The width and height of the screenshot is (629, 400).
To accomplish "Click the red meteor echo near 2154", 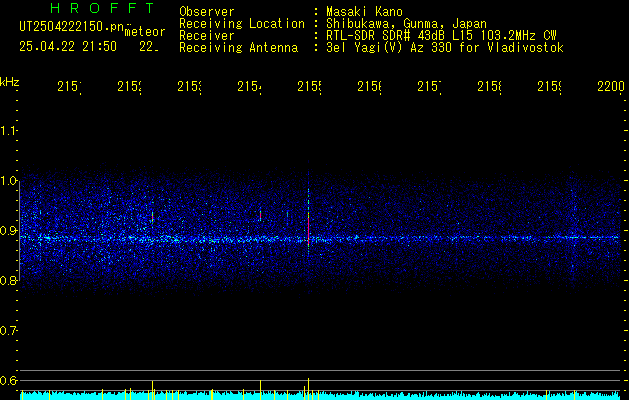I will pos(260,215).
